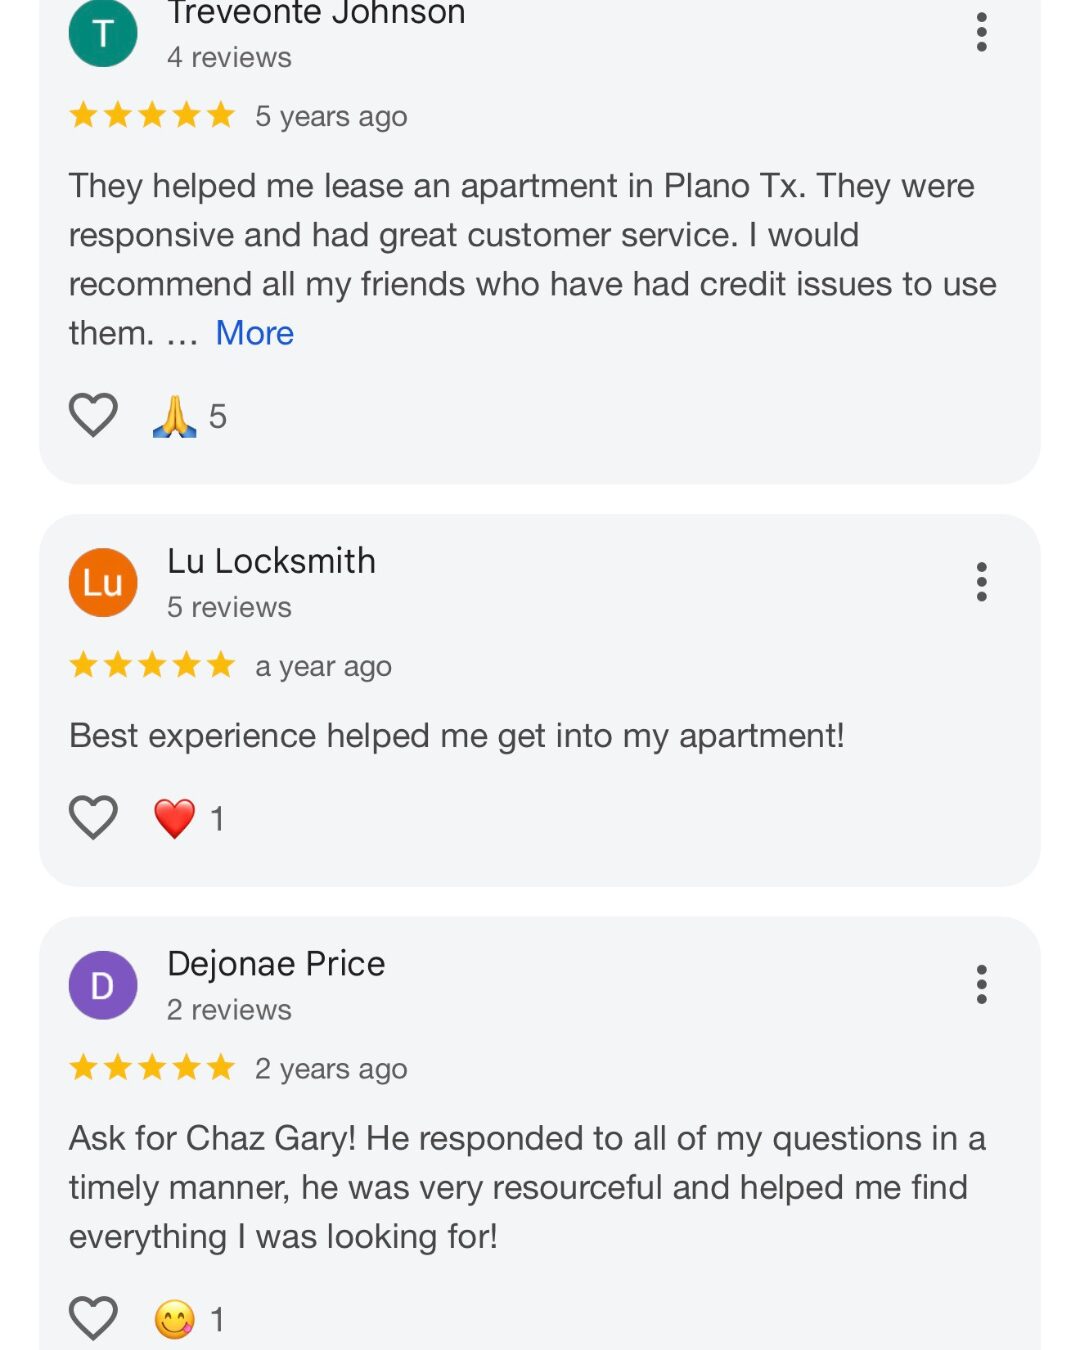This screenshot has width=1080, height=1350.
Task: Like Dejonae Price's review with heart
Action: click(93, 1318)
